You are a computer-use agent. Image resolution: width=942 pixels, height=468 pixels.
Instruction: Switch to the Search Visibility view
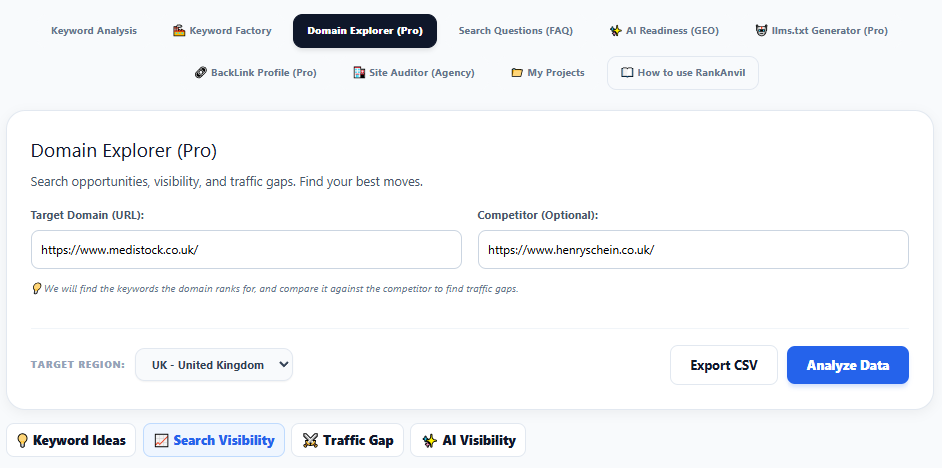tap(214, 440)
